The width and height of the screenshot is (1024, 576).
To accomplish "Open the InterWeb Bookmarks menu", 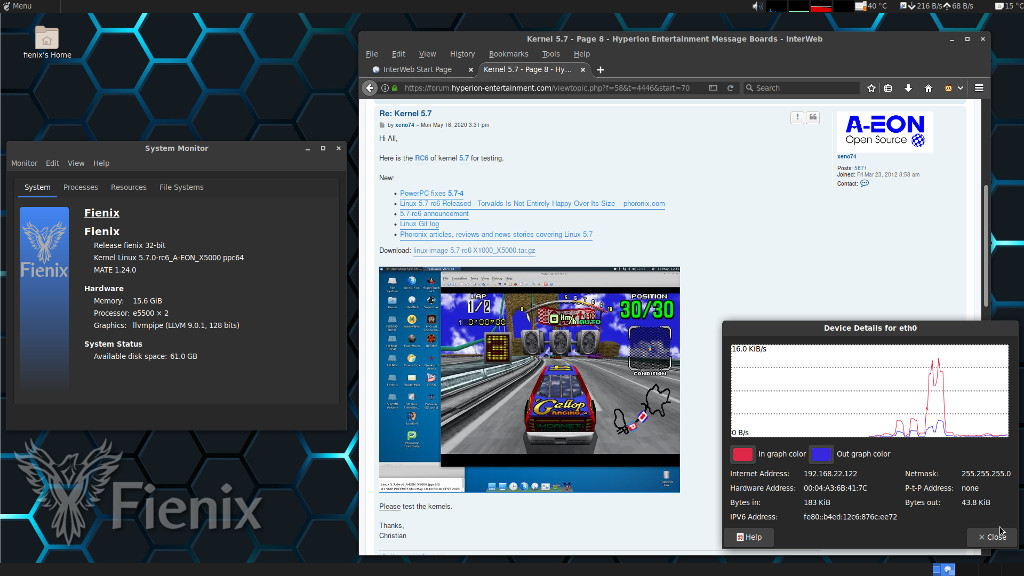I will pyautogui.click(x=508, y=54).
